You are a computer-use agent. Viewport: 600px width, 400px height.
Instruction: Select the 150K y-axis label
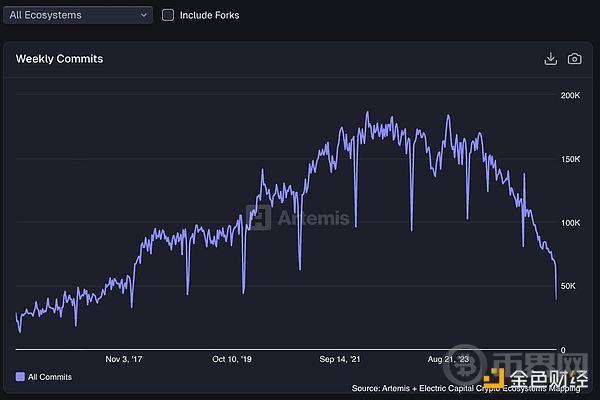click(569, 159)
